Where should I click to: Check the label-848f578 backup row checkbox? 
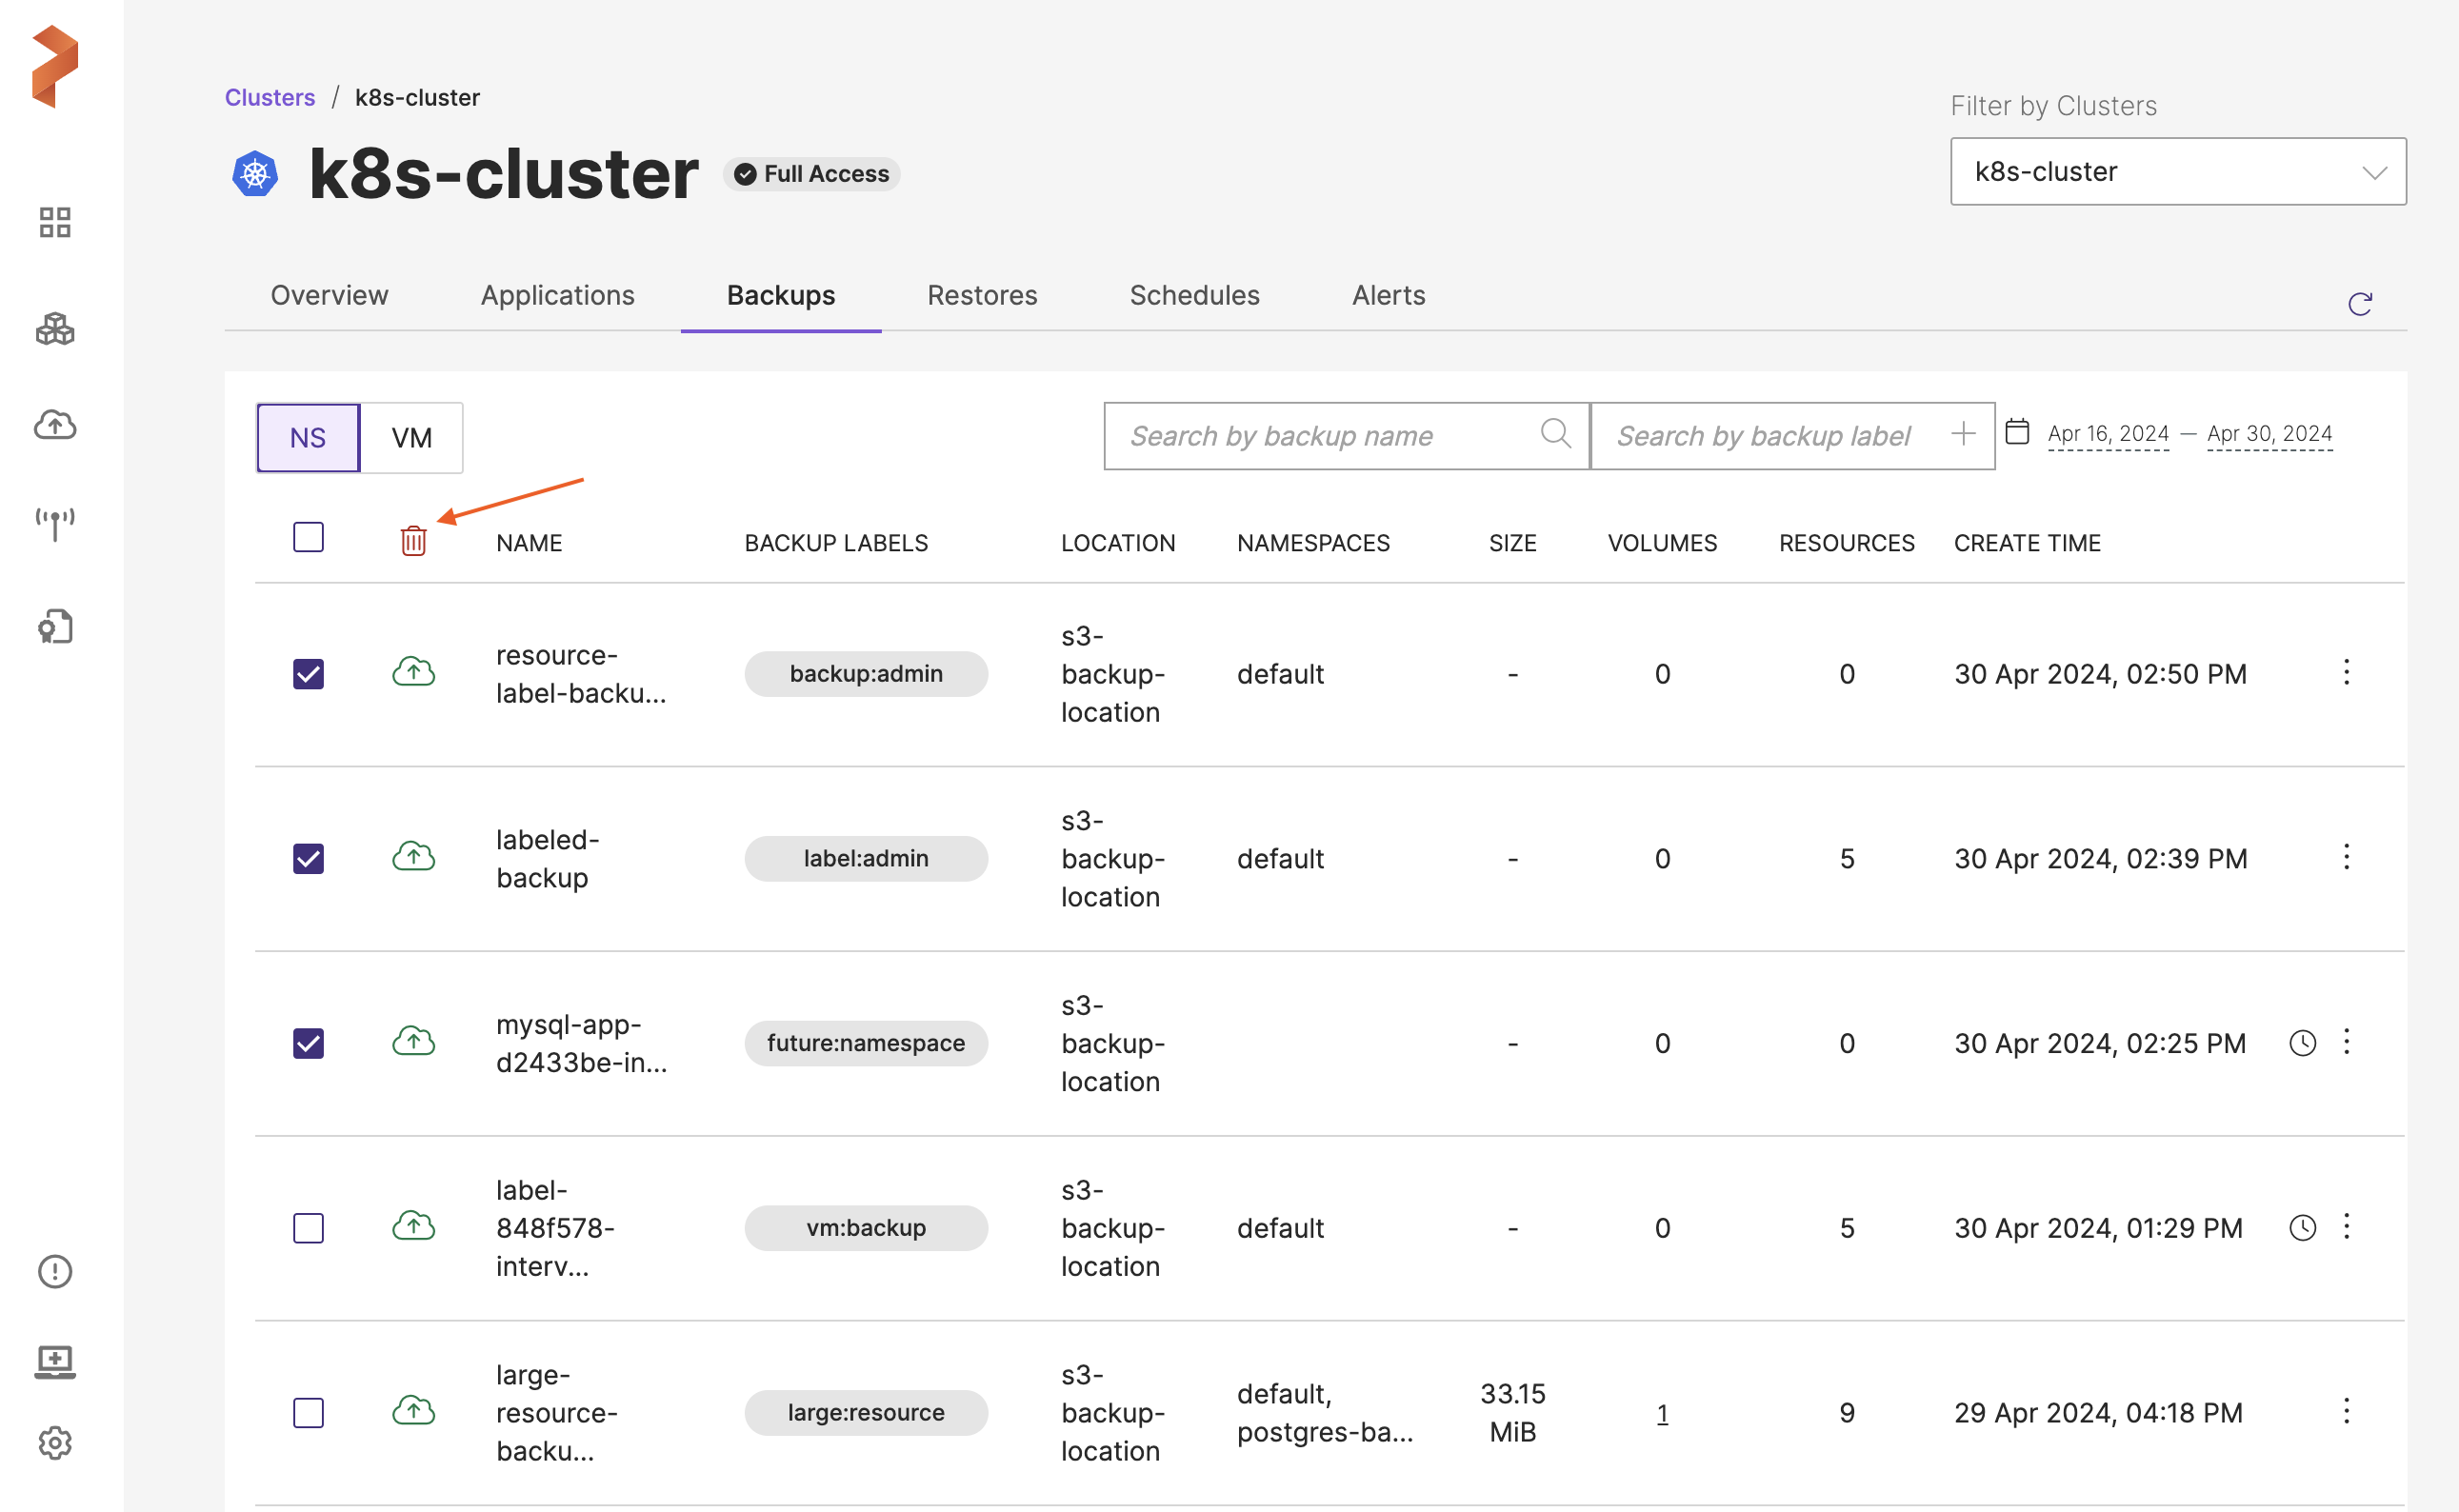tap(308, 1228)
